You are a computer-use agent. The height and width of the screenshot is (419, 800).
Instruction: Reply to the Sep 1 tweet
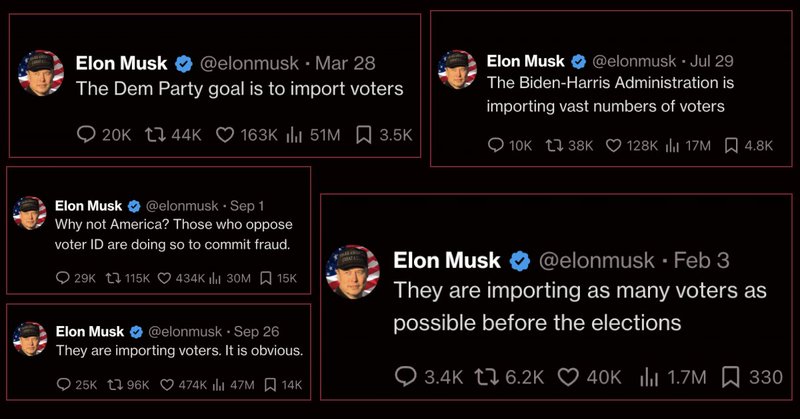coord(63,279)
